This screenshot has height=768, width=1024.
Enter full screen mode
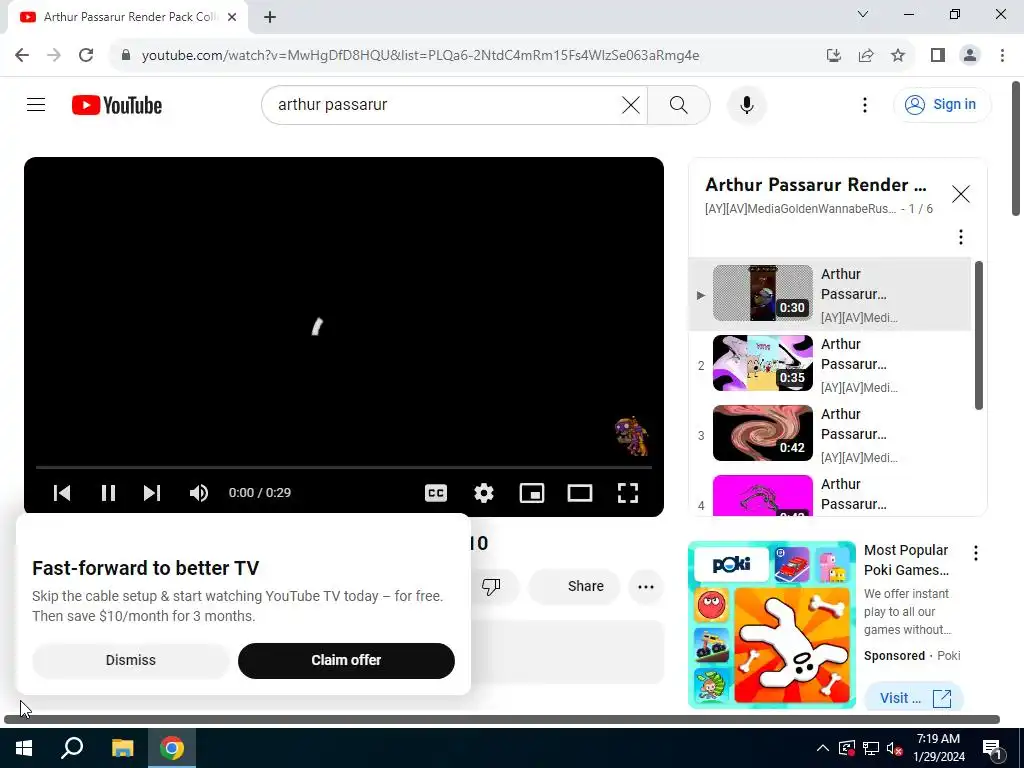pyautogui.click(x=628, y=492)
